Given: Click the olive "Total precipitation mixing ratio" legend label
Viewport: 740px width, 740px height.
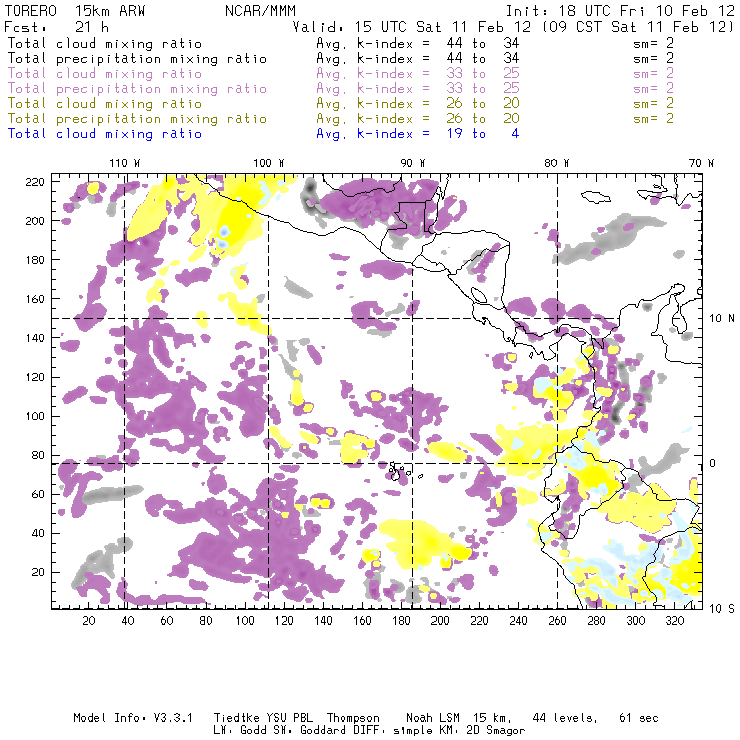Looking at the screenshot, I should pyautogui.click(x=137, y=118).
